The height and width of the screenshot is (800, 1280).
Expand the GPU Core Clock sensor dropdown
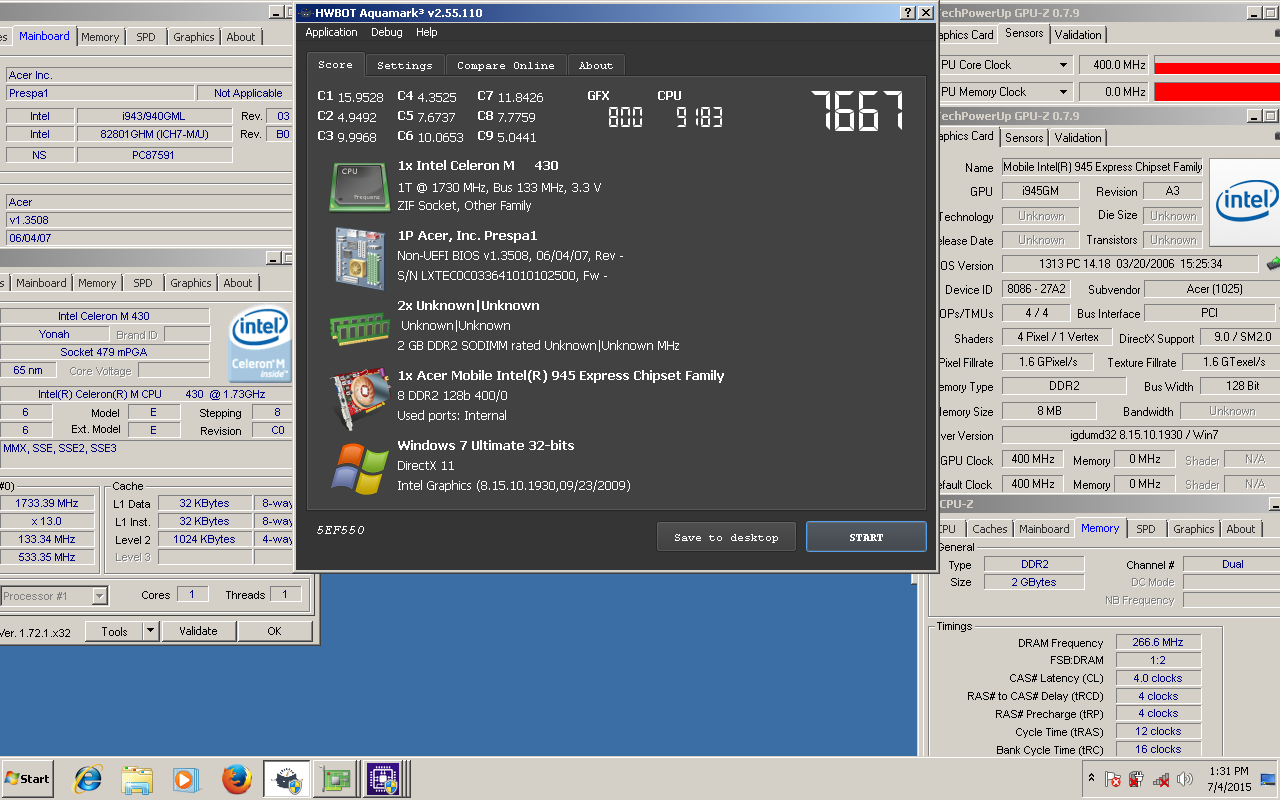click(x=1063, y=65)
